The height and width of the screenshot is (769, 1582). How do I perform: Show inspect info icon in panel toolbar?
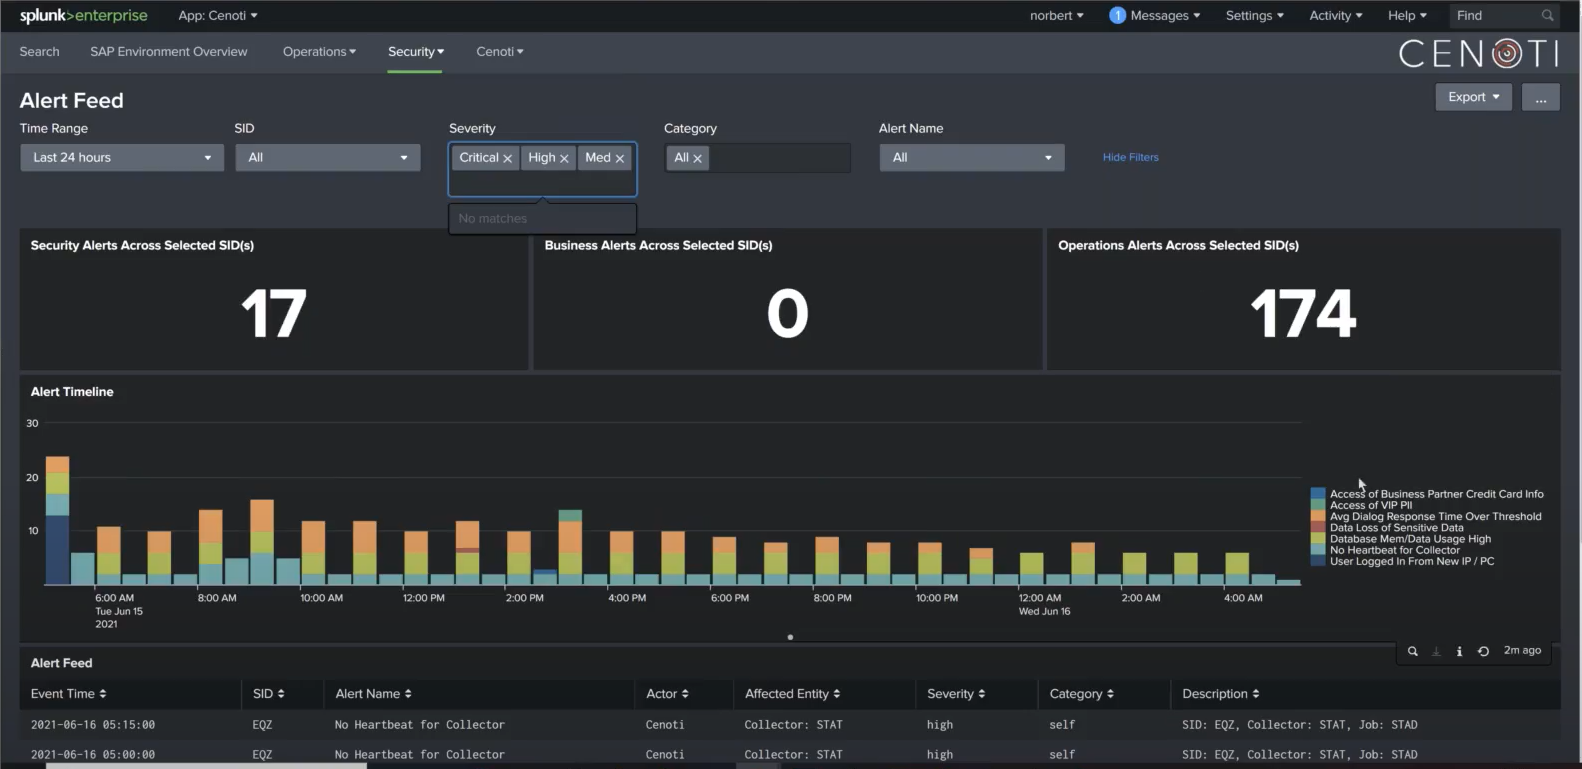1459,651
